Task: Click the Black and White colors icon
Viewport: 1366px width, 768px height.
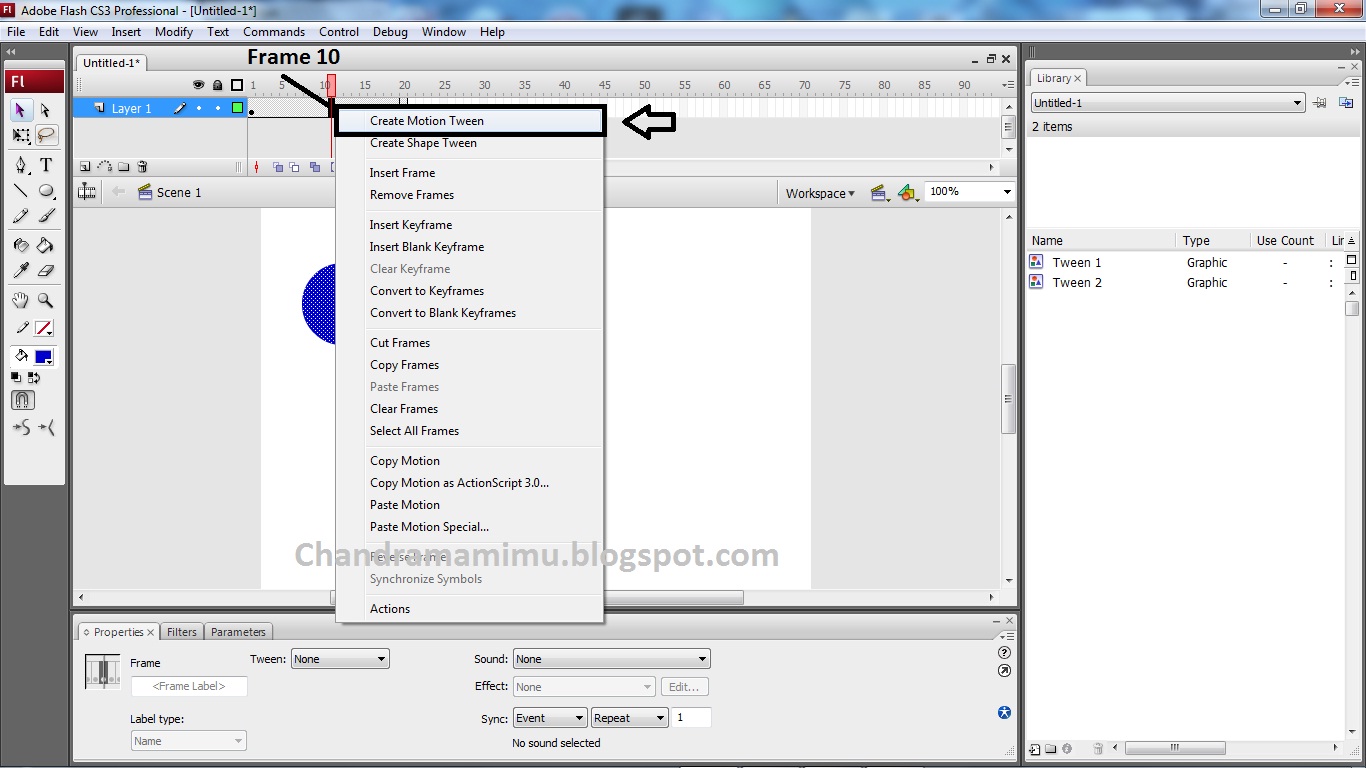Action: click(x=16, y=377)
